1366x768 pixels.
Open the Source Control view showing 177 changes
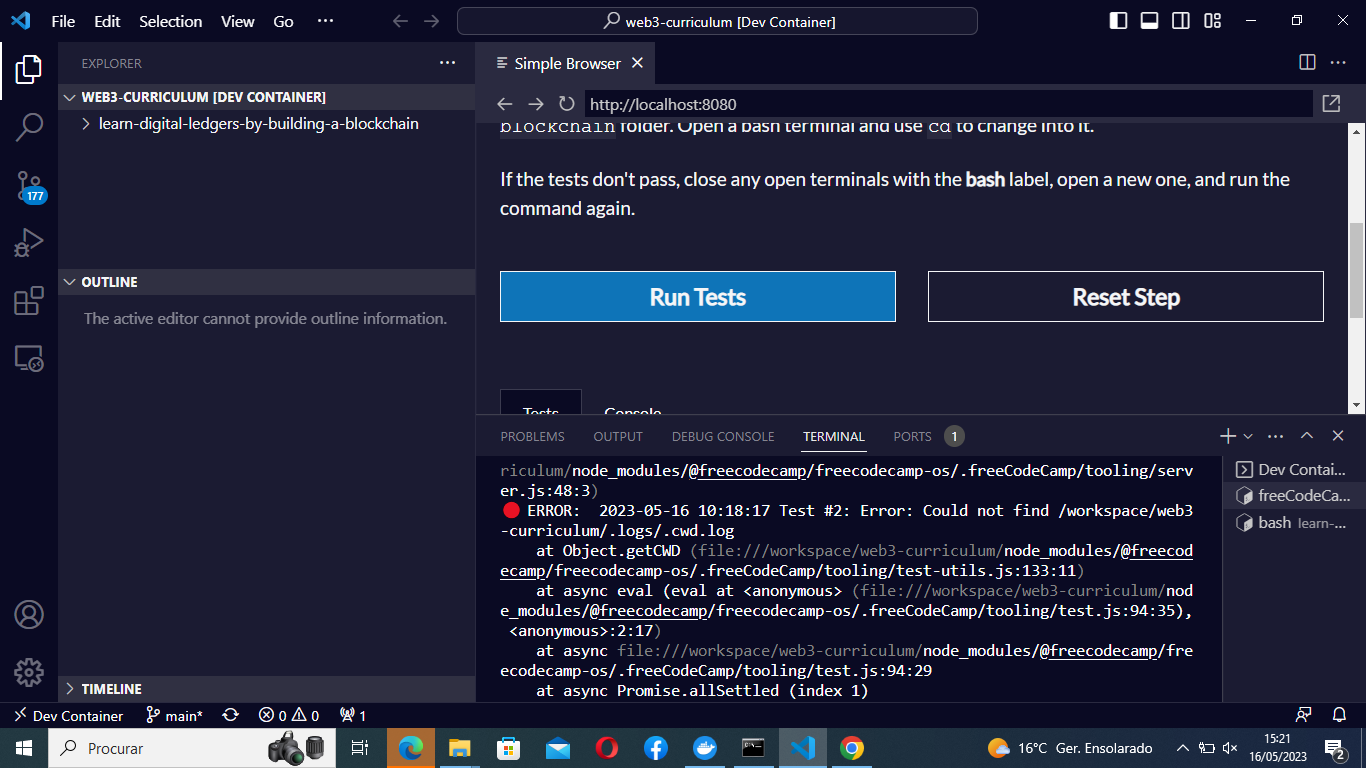(29, 184)
